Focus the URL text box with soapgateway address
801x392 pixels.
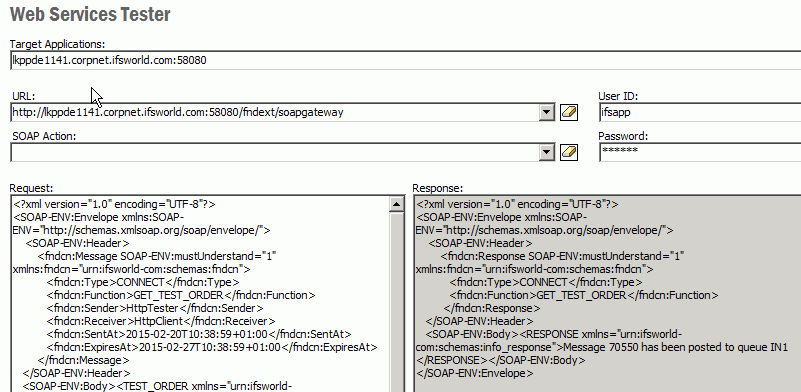pos(275,112)
